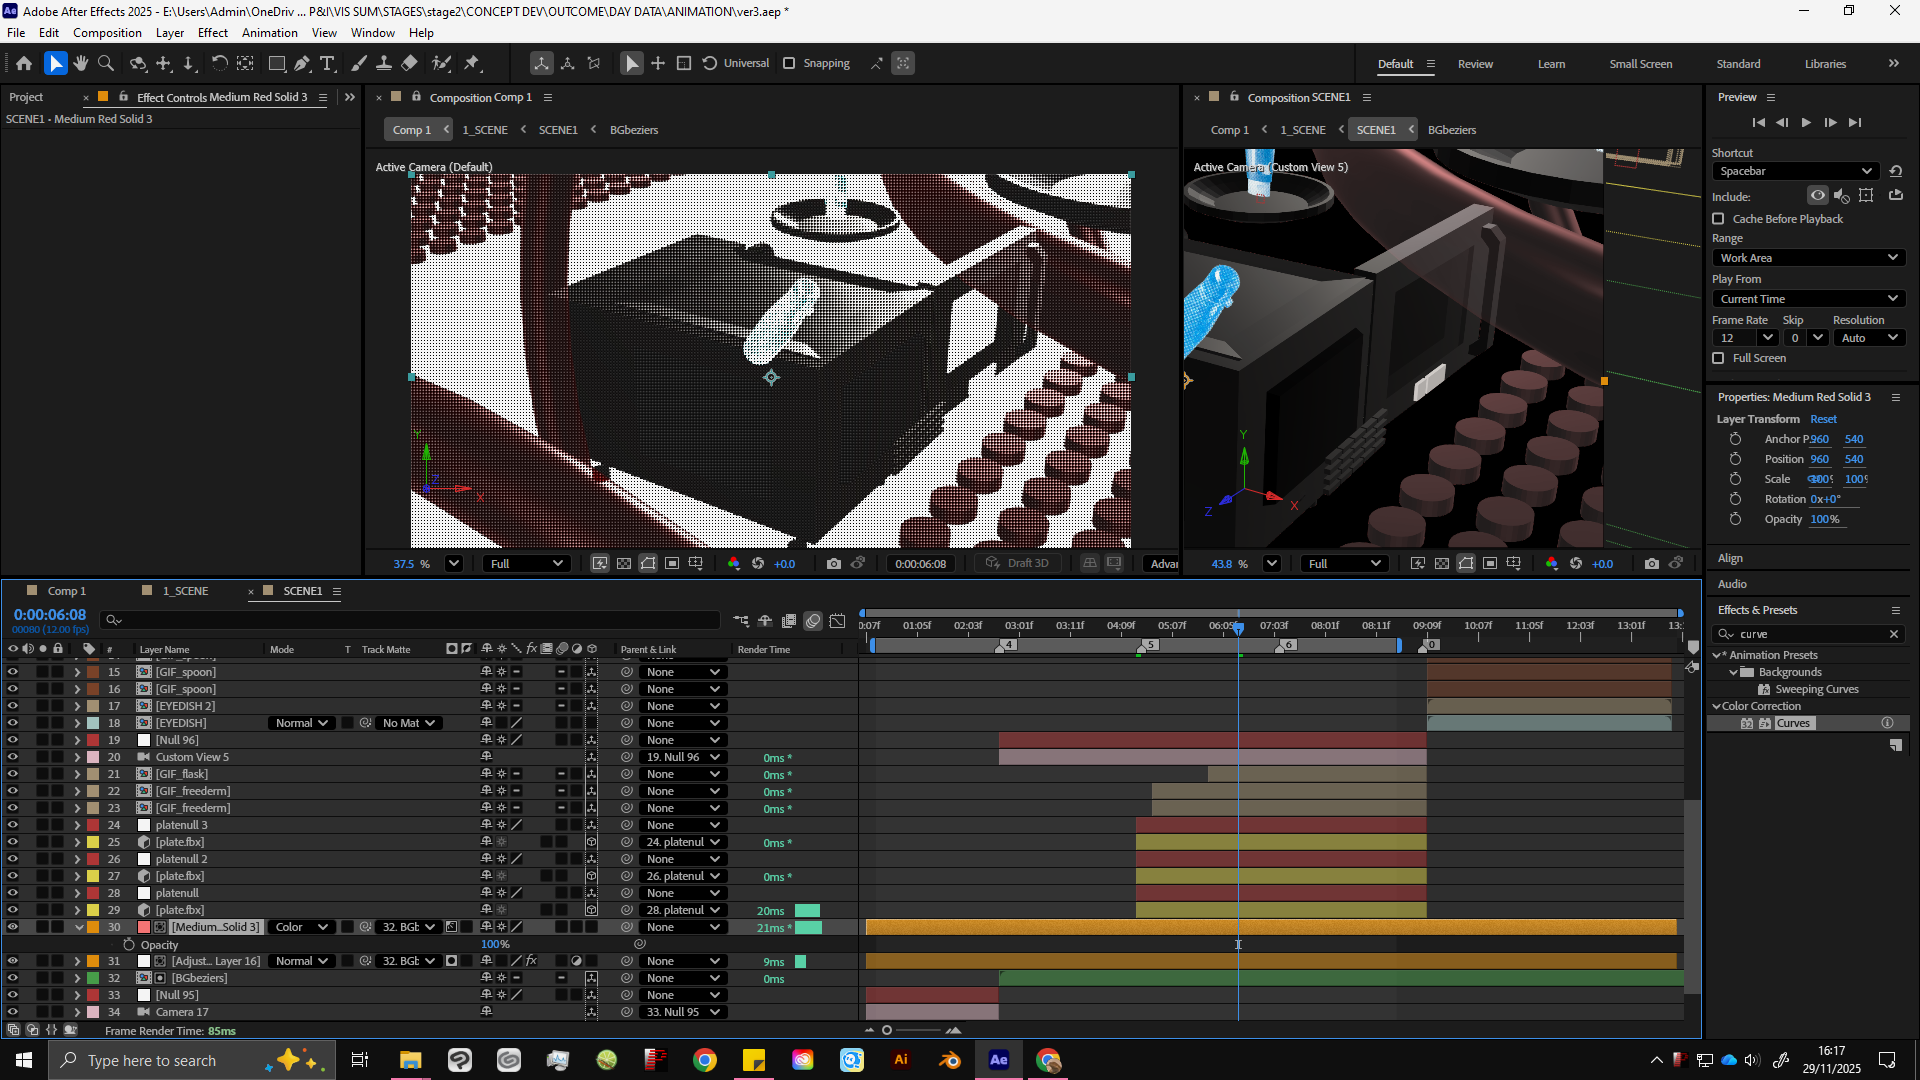Select the Puppet Pin tool
The height and width of the screenshot is (1080, 1920).
click(x=472, y=63)
